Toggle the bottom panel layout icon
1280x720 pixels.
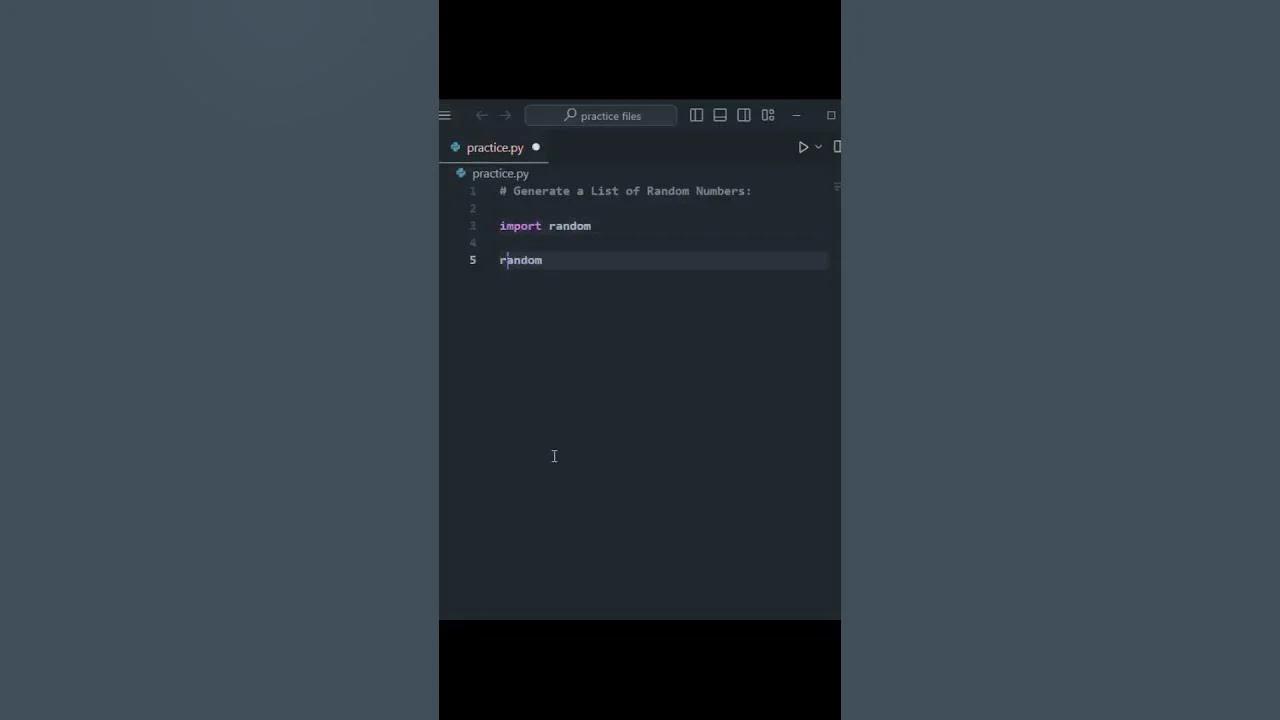[x=720, y=116]
